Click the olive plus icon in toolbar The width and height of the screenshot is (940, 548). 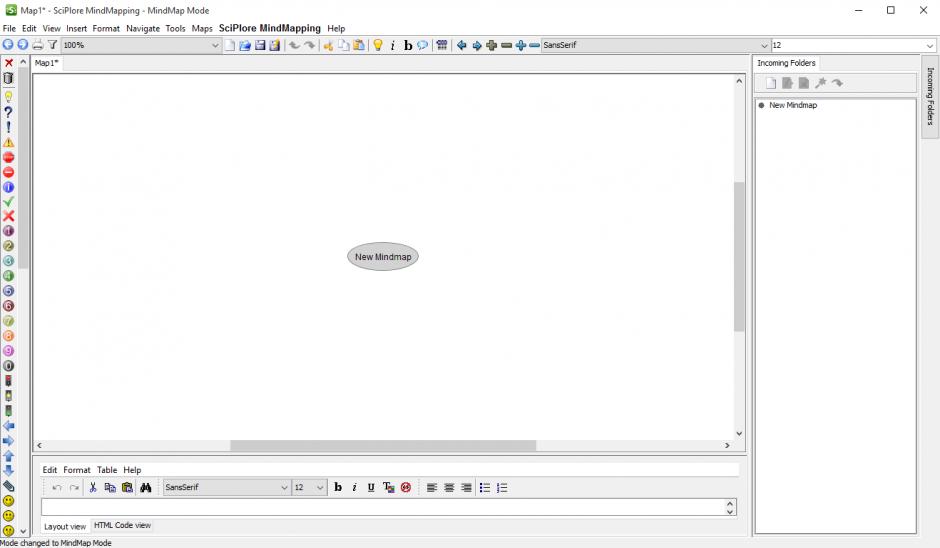click(x=492, y=45)
